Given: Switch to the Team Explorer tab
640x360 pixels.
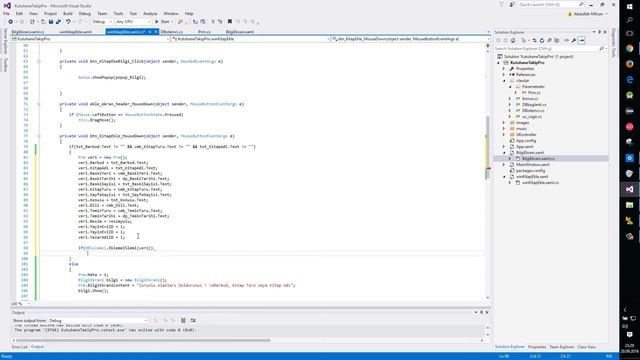Looking at the screenshot, I should pos(561,347).
